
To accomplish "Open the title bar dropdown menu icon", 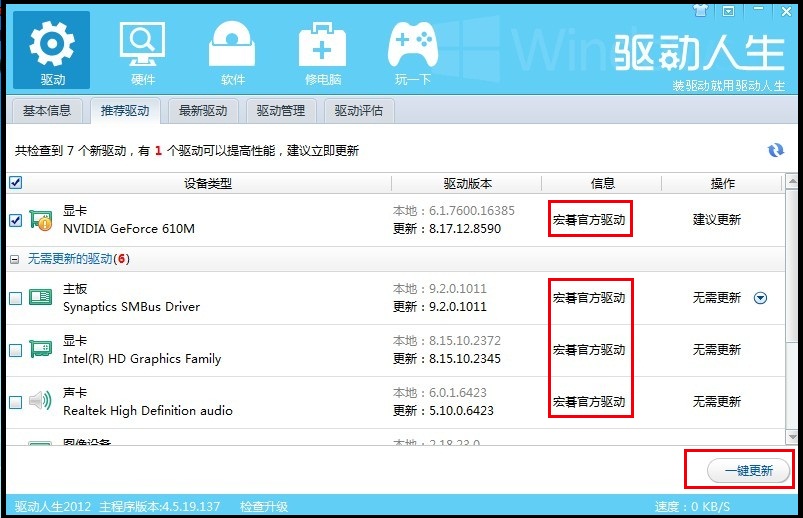I will (x=728, y=11).
